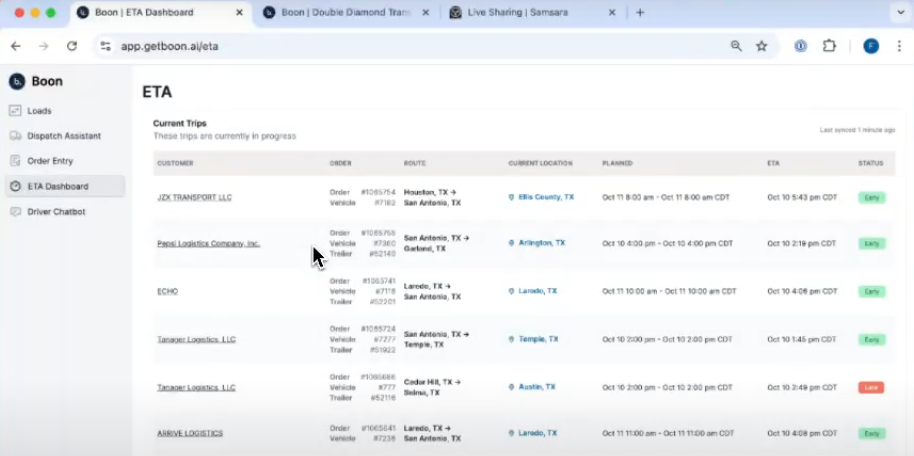Click Austin, TX current location link

537,387
